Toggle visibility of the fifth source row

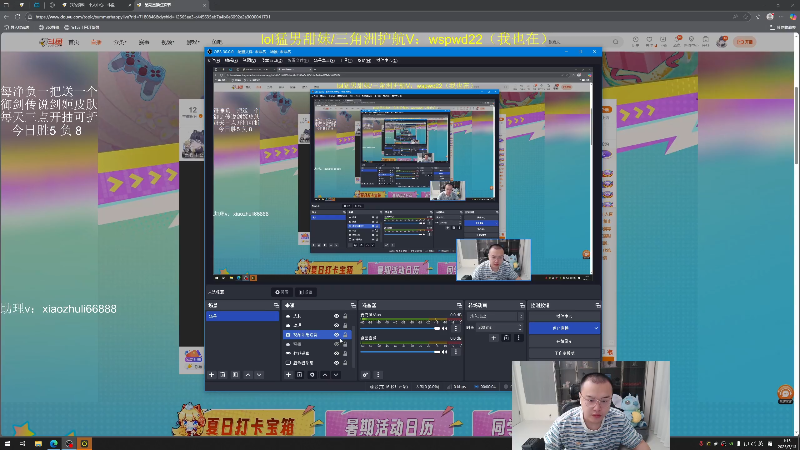[x=336, y=354]
